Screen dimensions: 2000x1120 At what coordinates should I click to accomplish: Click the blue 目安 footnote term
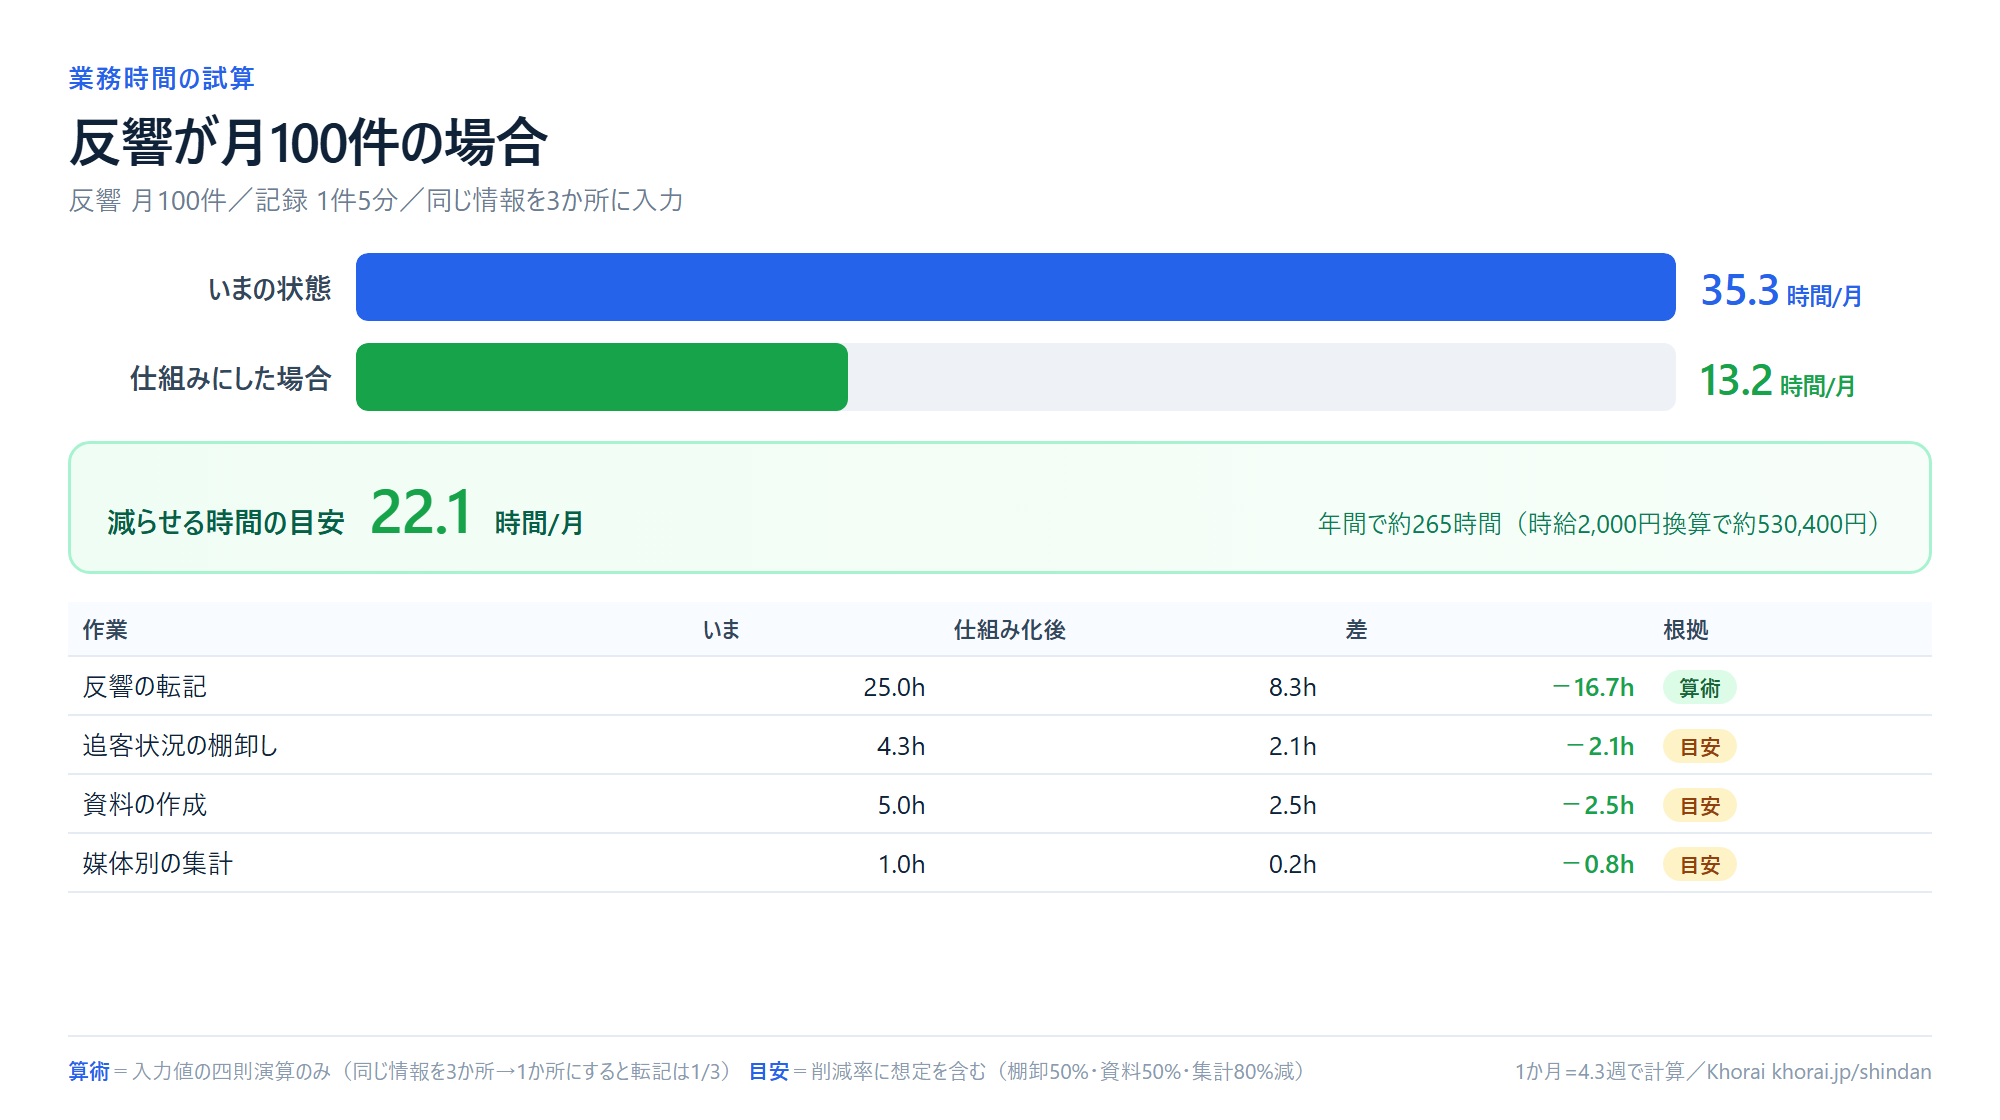769,1071
